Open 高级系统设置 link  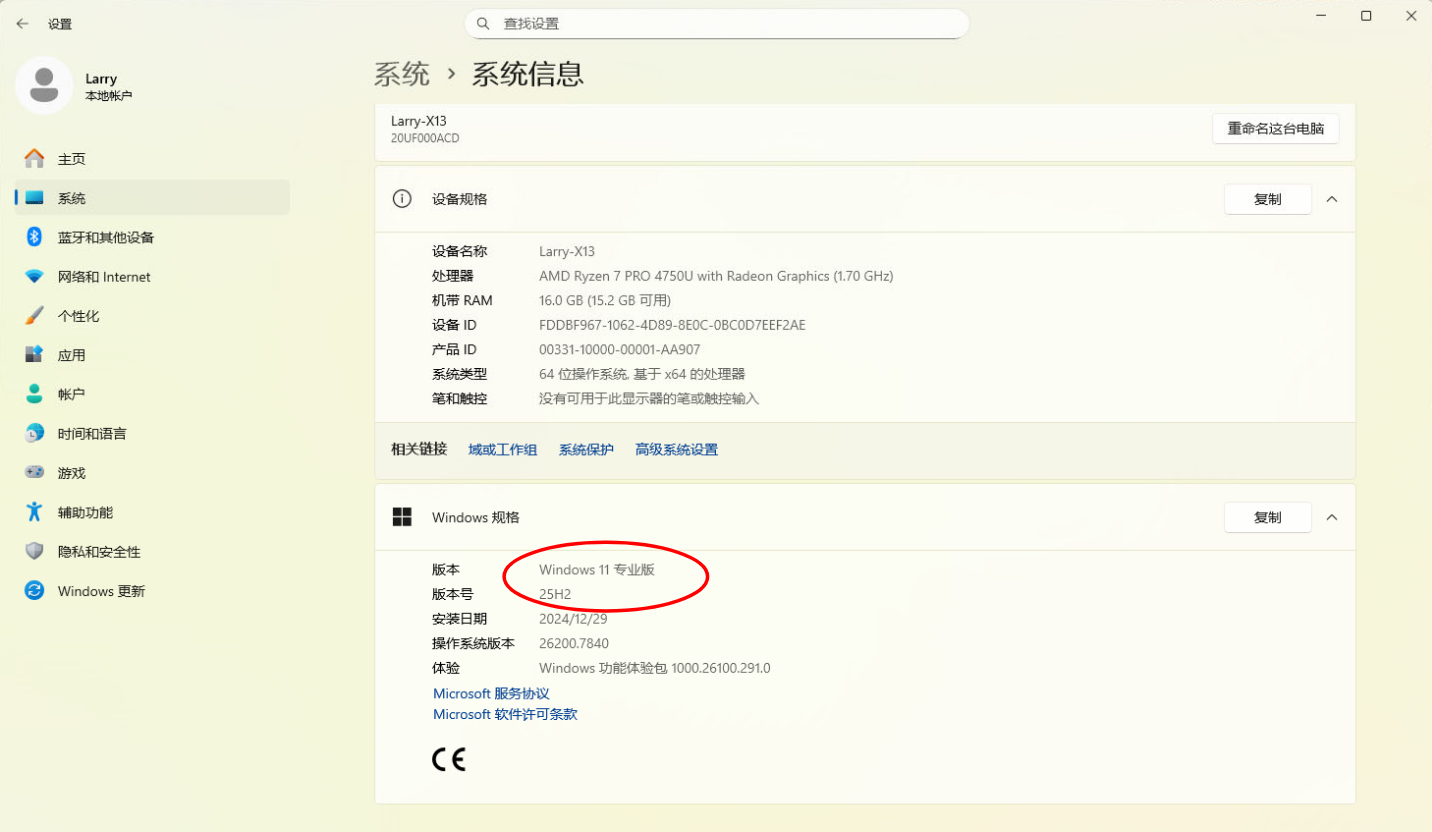(675, 449)
